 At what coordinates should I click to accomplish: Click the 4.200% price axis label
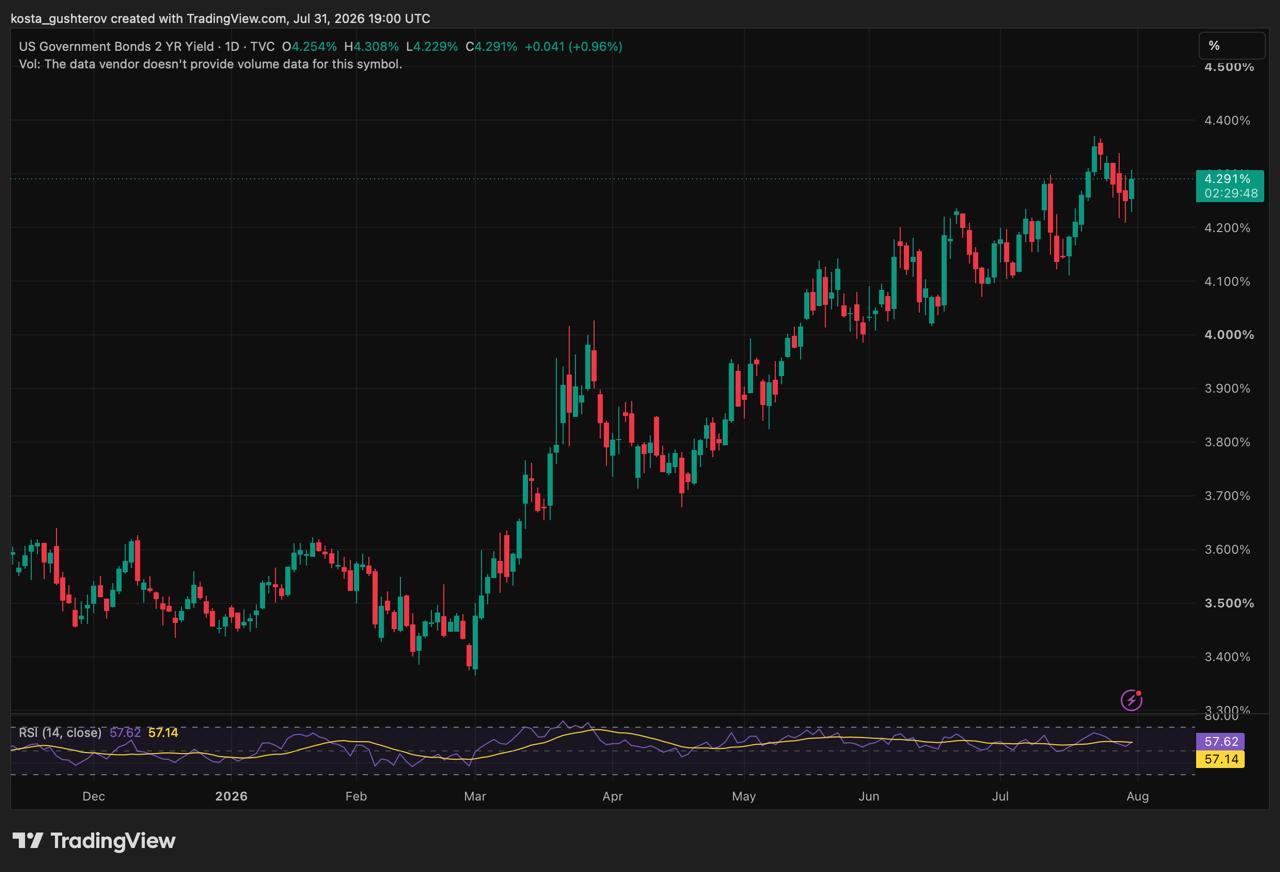pos(1229,228)
